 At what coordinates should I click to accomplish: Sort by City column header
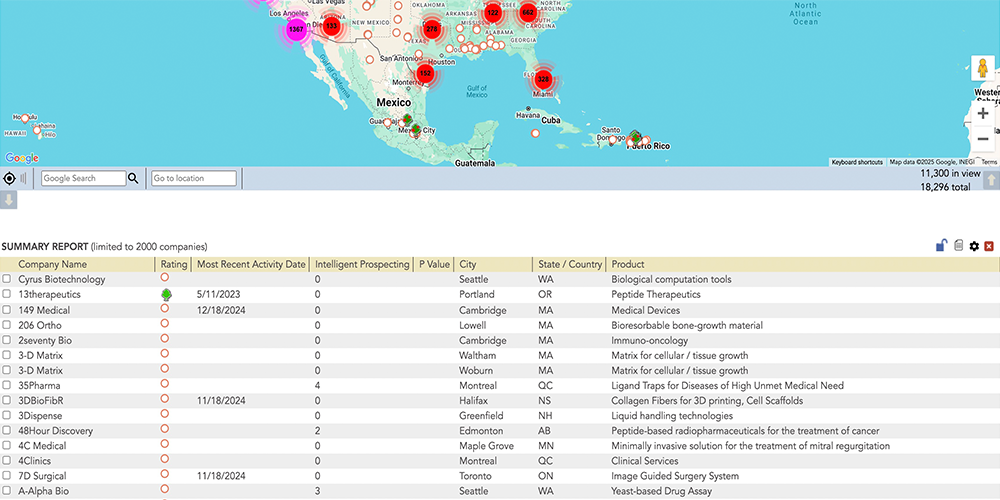click(467, 264)
